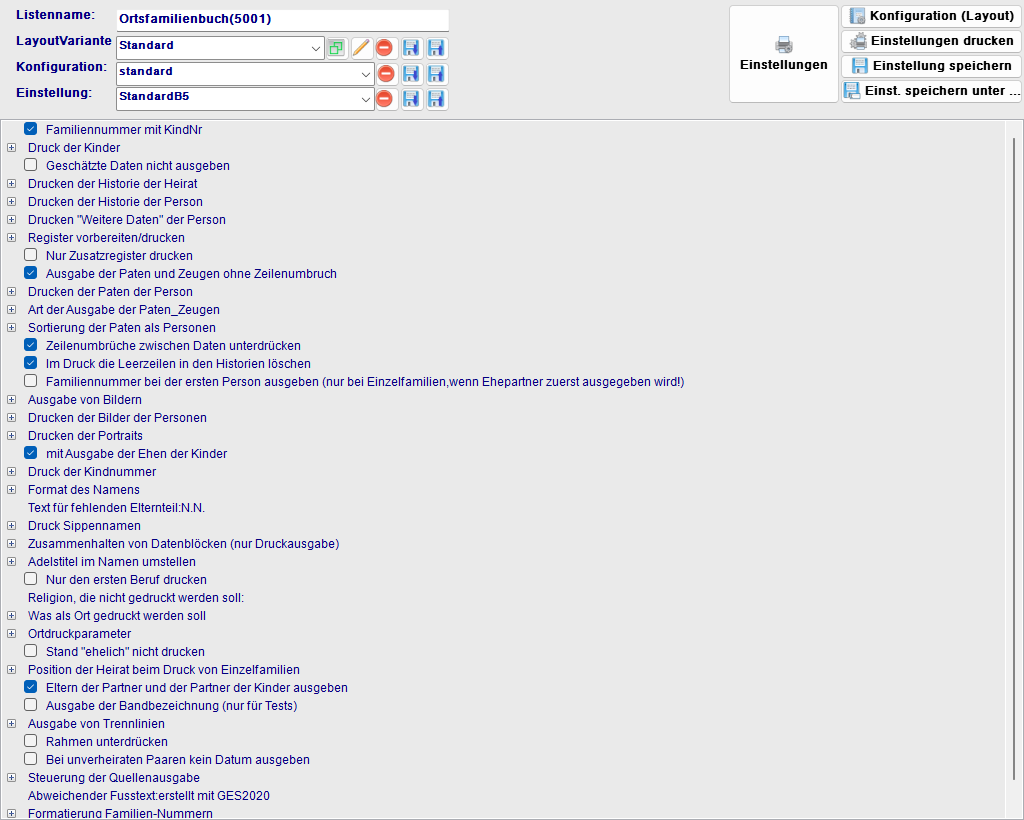
Task: Uncheck Familiennummer mit KindNr
Action: [30, 128]
